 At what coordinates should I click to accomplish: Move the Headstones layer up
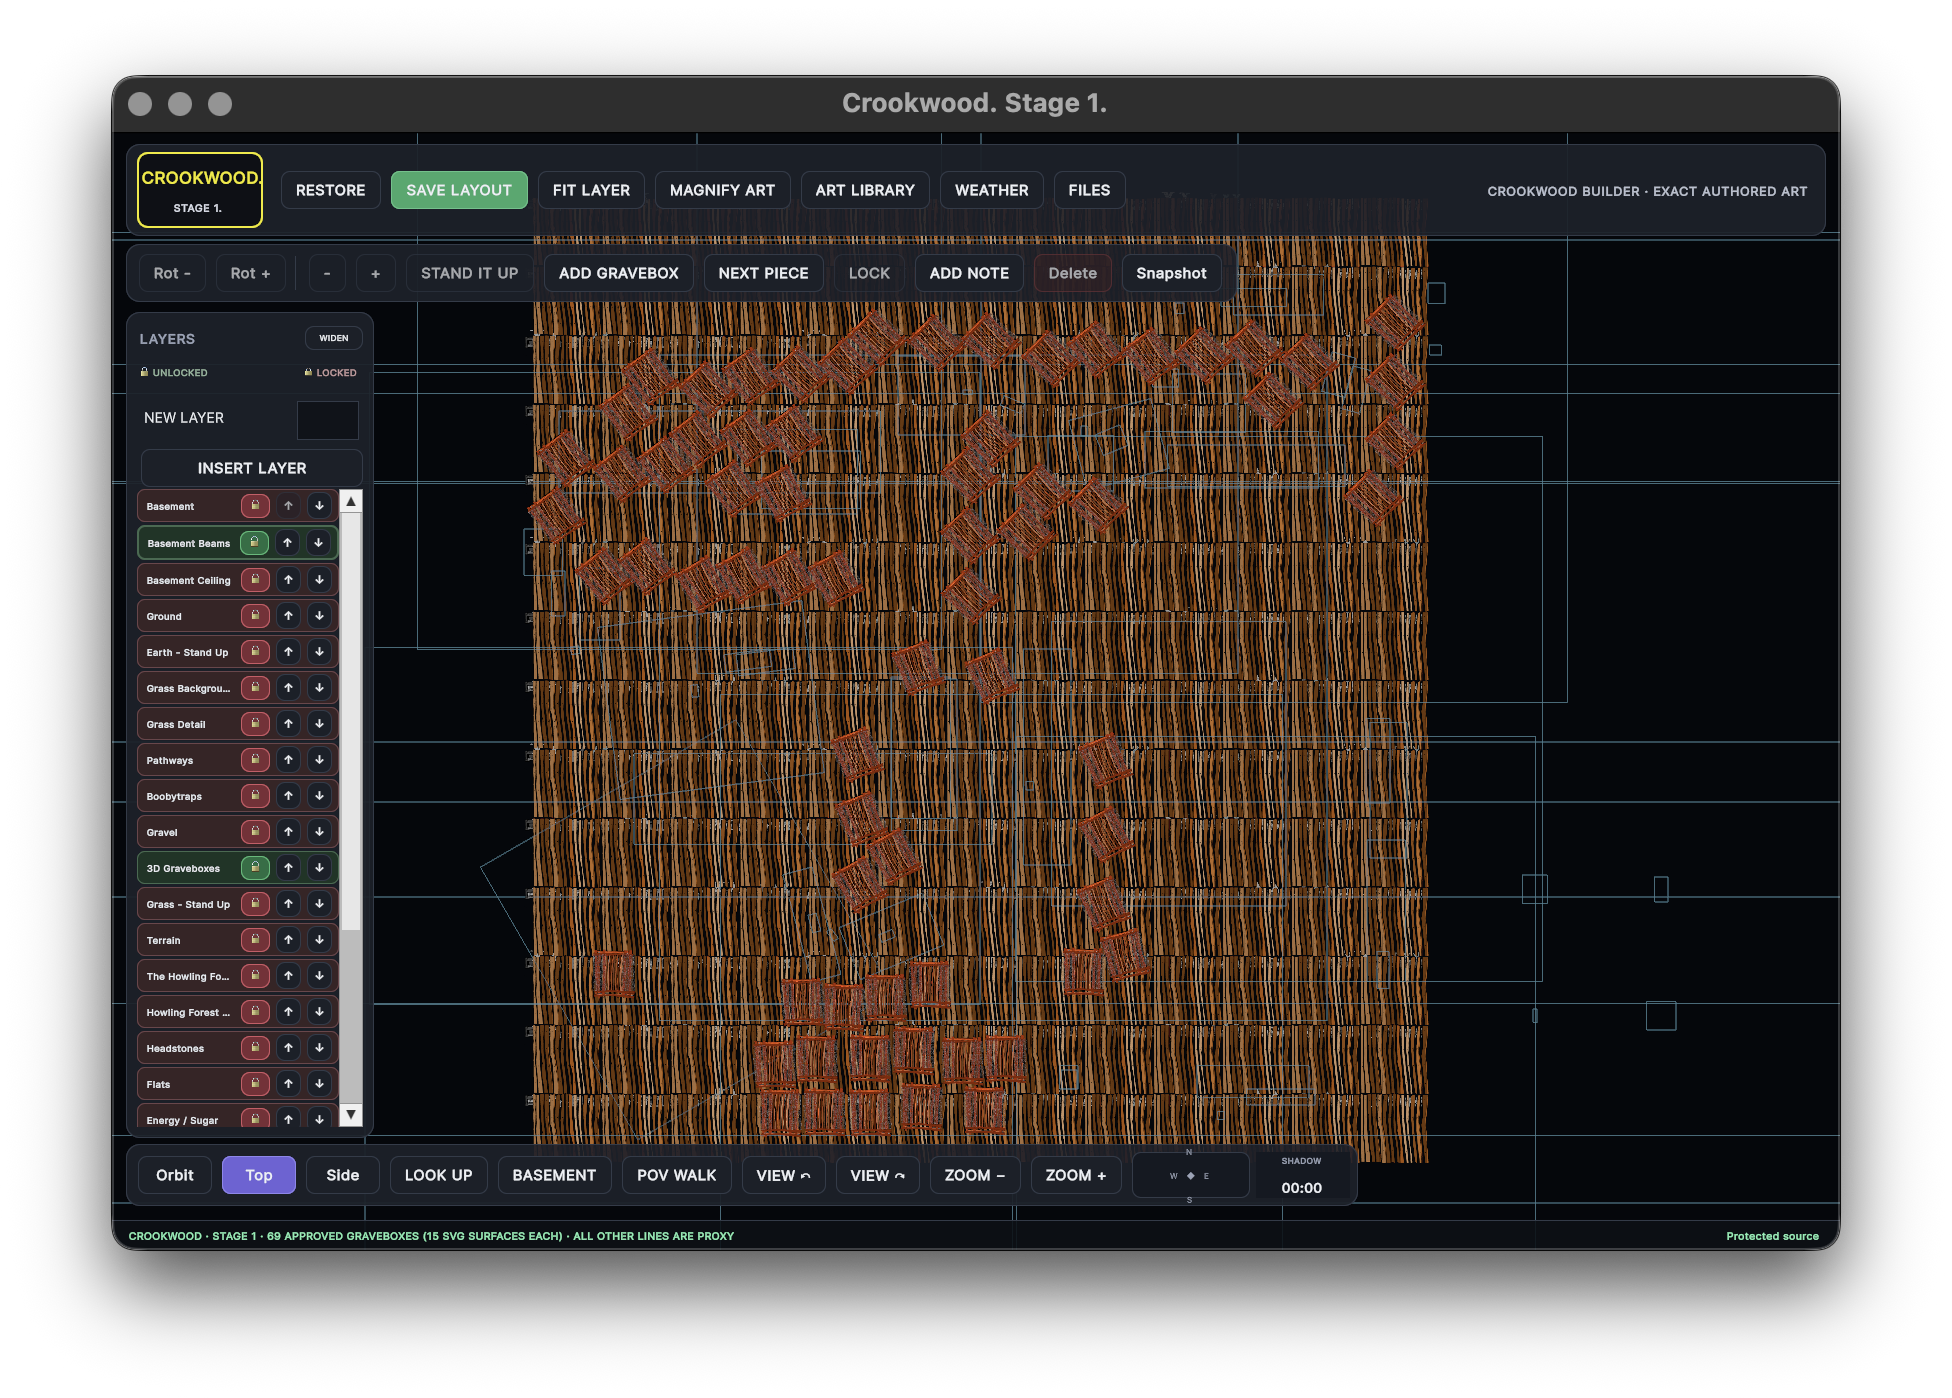pyautogui.click(x=288, y=1048)
